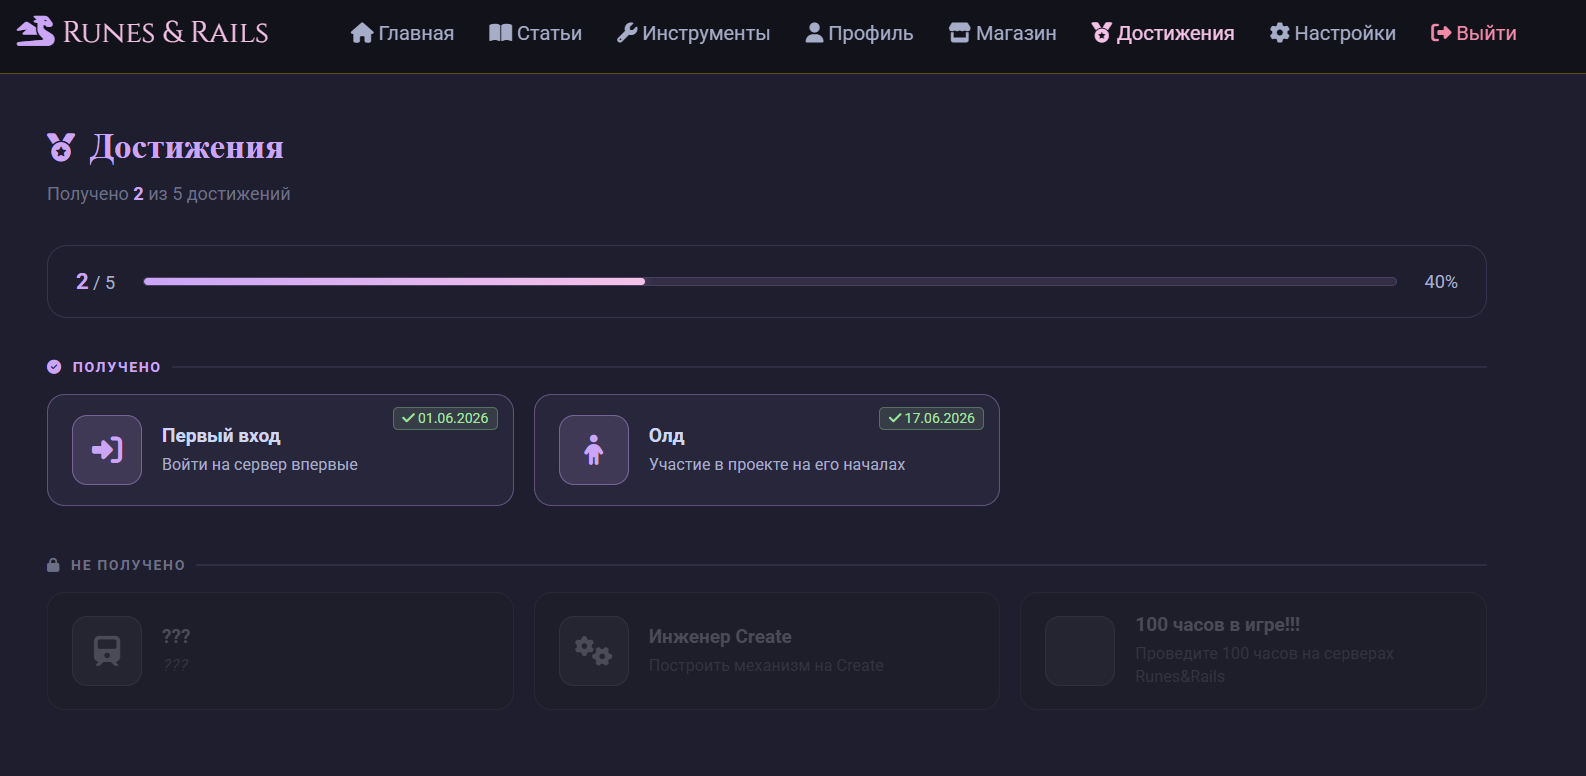
Task: Click the Первый вход achievement title
Action: click(221, 436)
